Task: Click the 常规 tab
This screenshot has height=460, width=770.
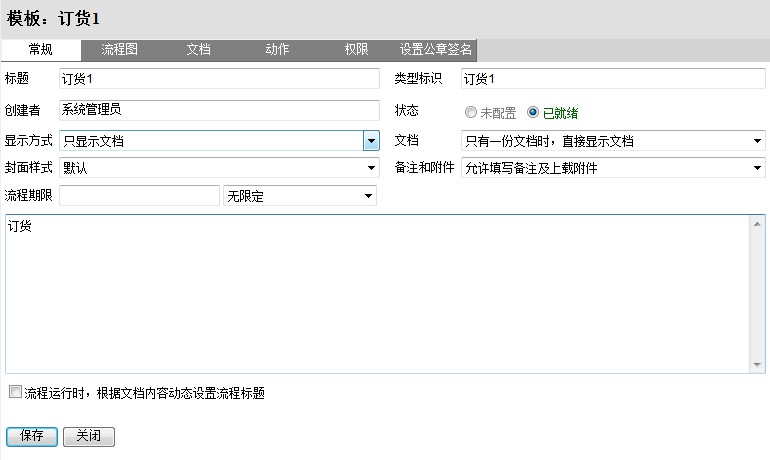Action: click(40, 49)
